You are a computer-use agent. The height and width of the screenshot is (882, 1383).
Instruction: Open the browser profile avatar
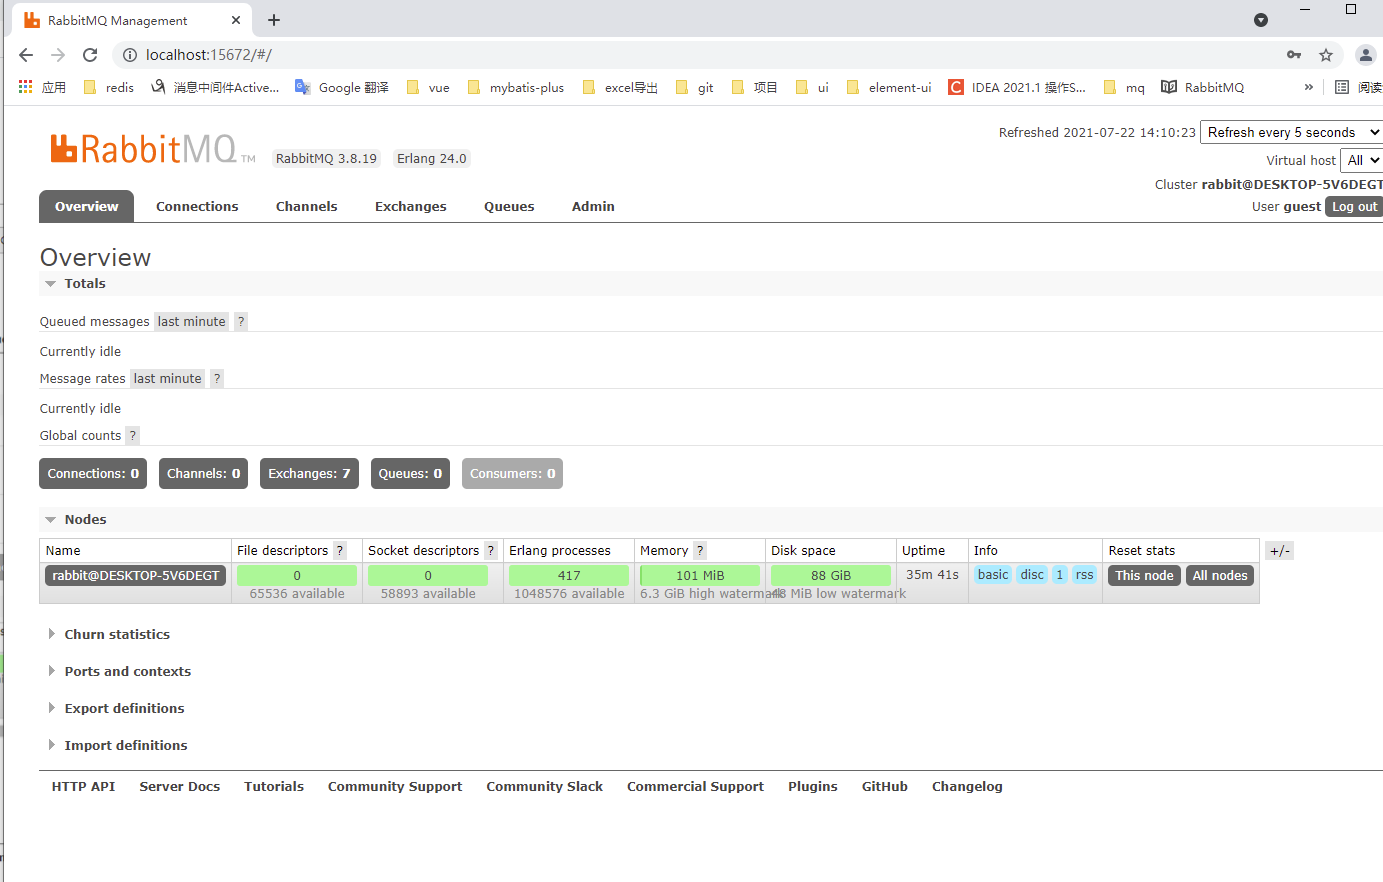[1365, 55]
